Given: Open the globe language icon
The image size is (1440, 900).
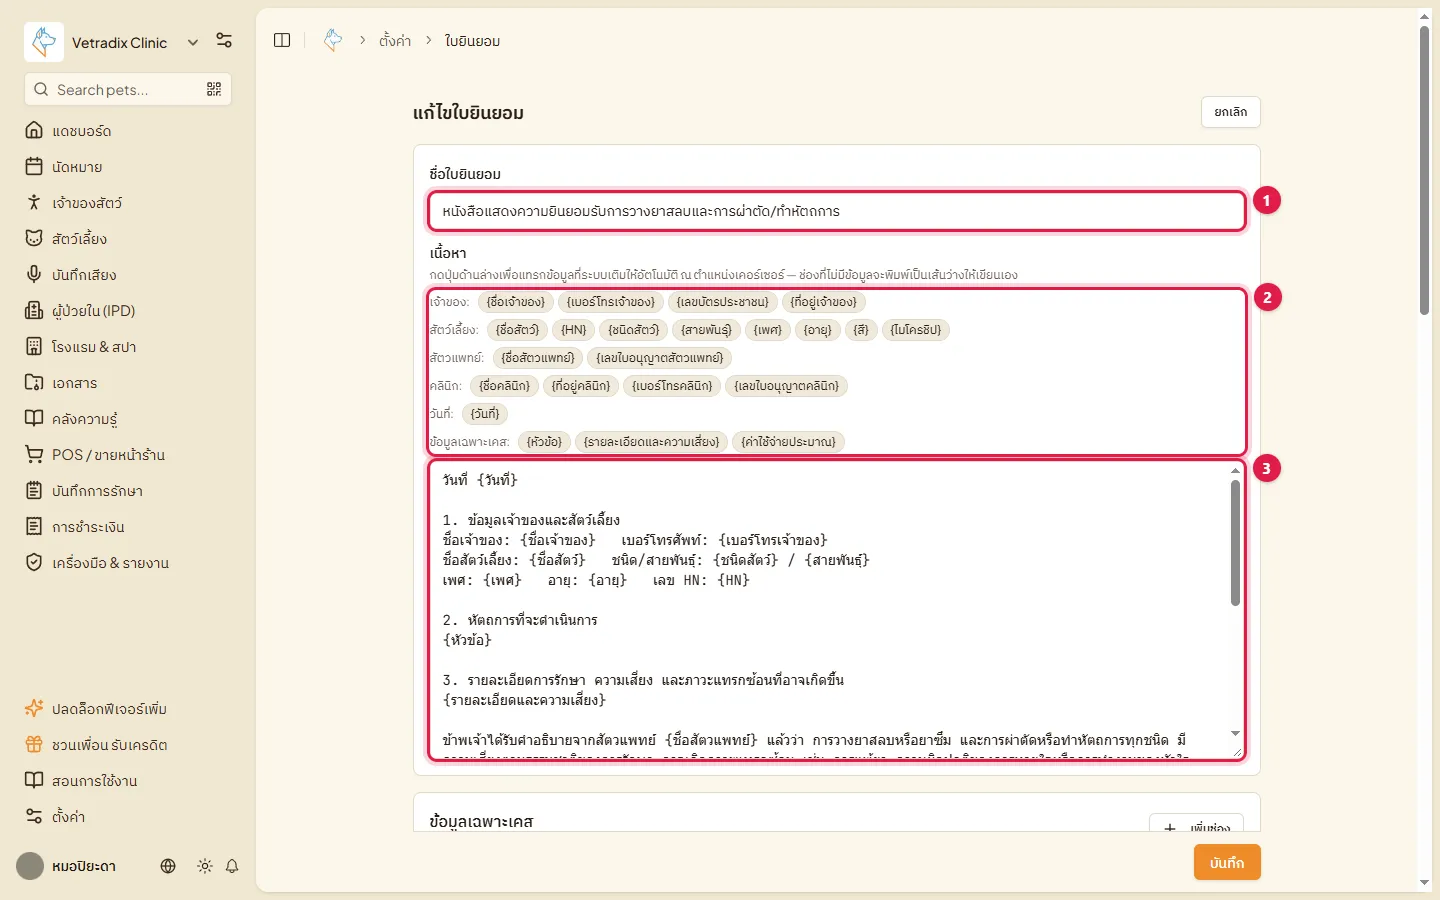Looking at the screenshot, I should (x=168, y=866).
